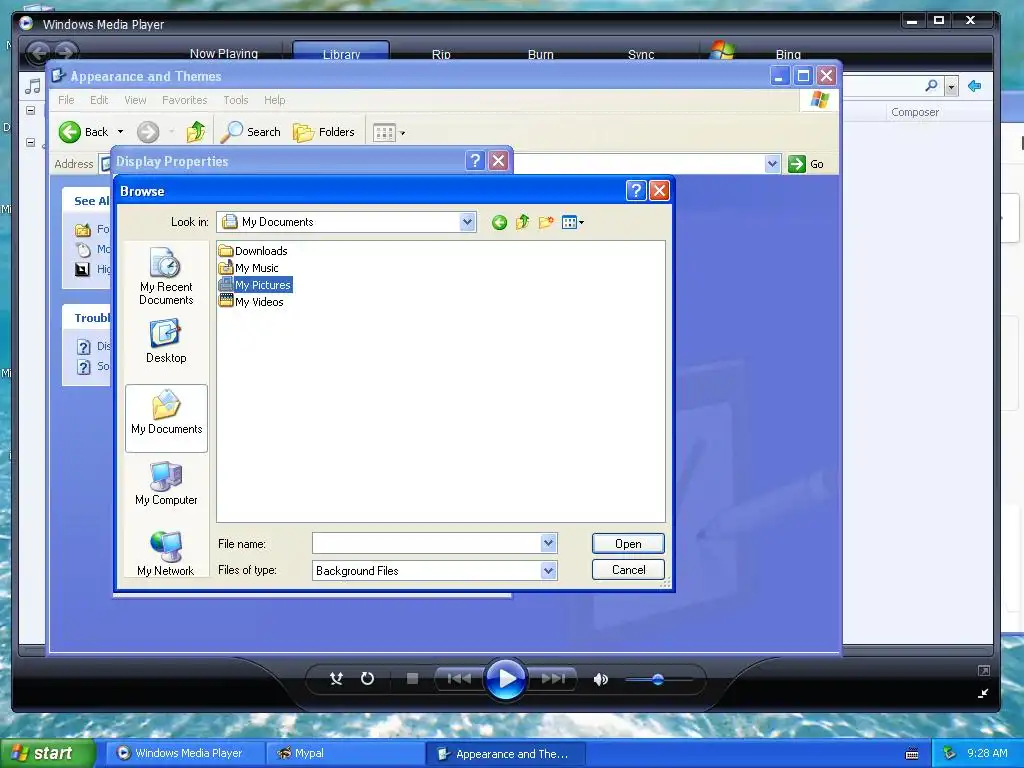Switch to Sync tab in Media Player
The image size is (1024, 768).
point(641,54)
